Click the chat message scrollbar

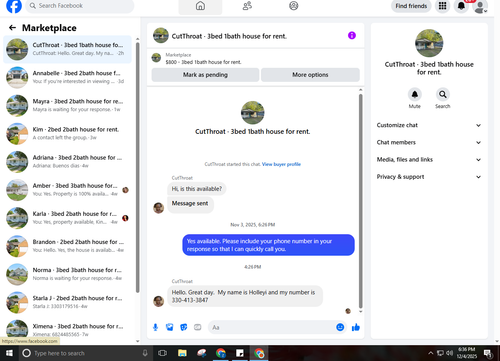click(360, 201)
